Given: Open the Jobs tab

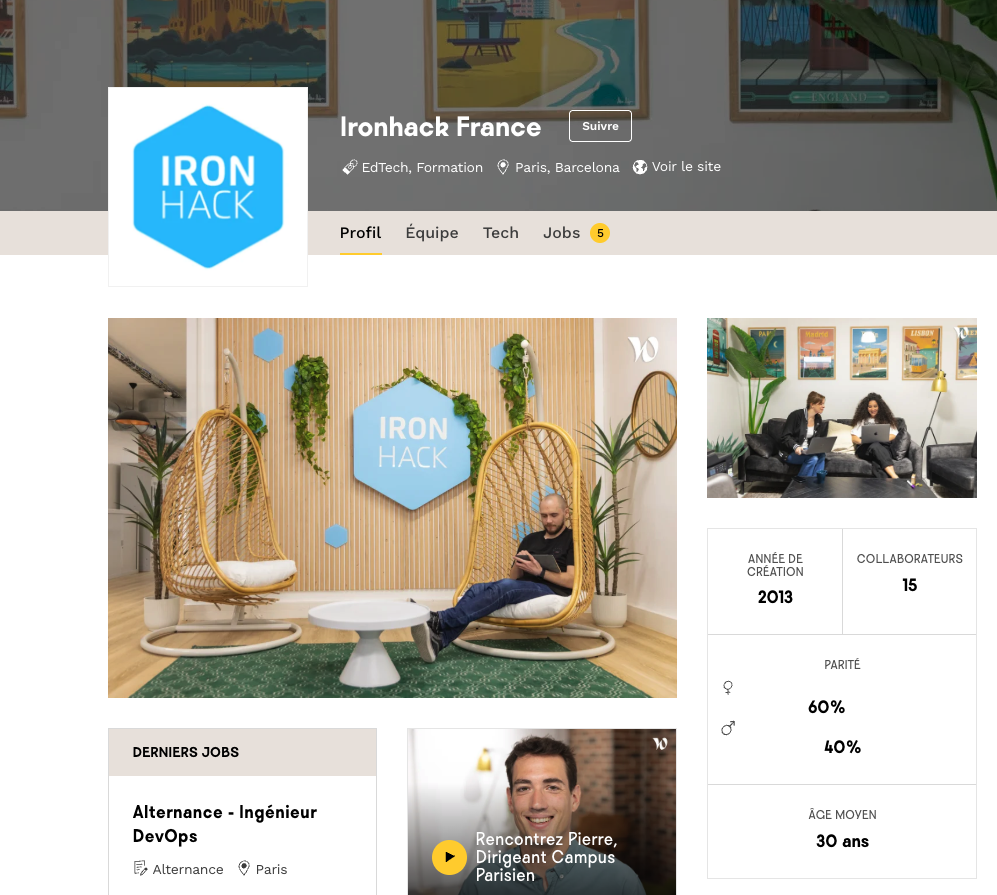Looking at the screenshot, I should tap(561, 233).
